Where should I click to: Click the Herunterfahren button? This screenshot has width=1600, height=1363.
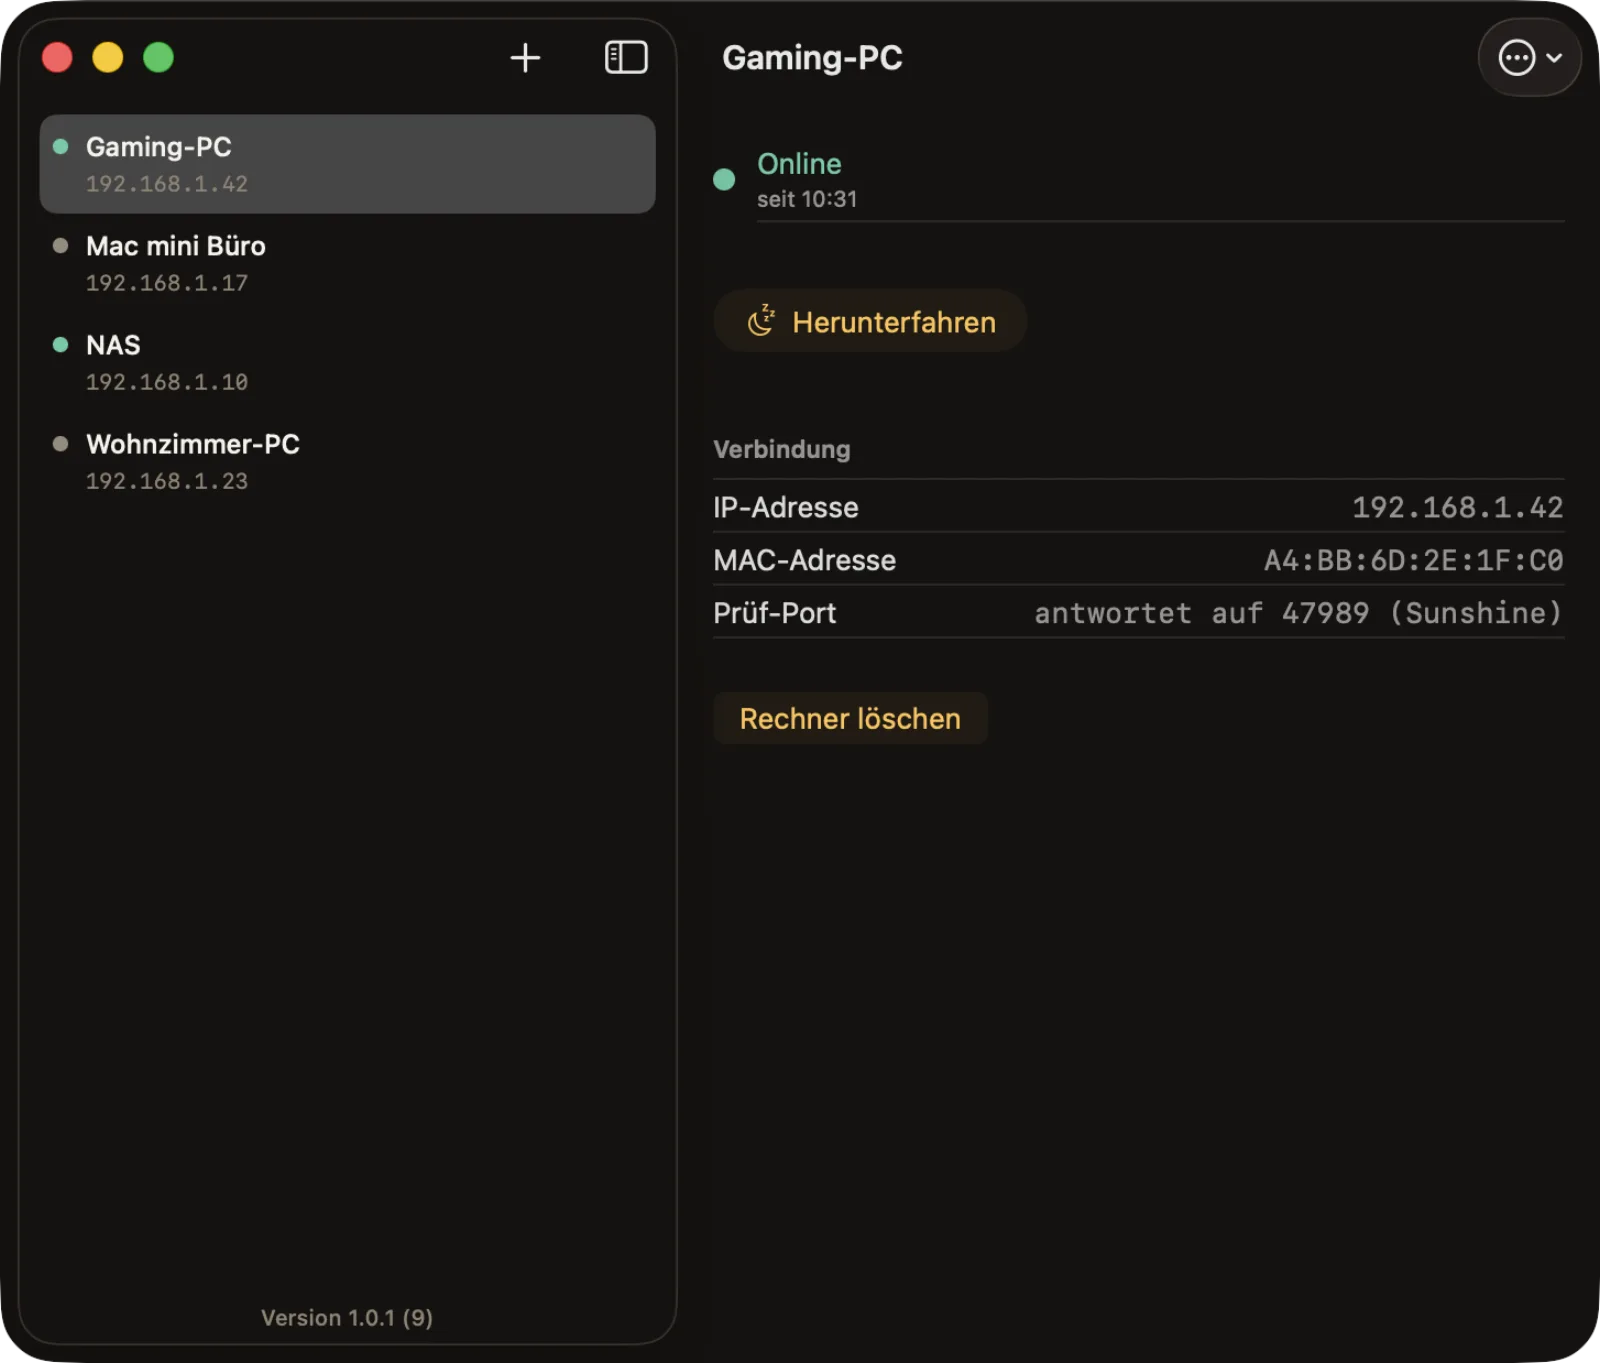(x=870, y=321)
